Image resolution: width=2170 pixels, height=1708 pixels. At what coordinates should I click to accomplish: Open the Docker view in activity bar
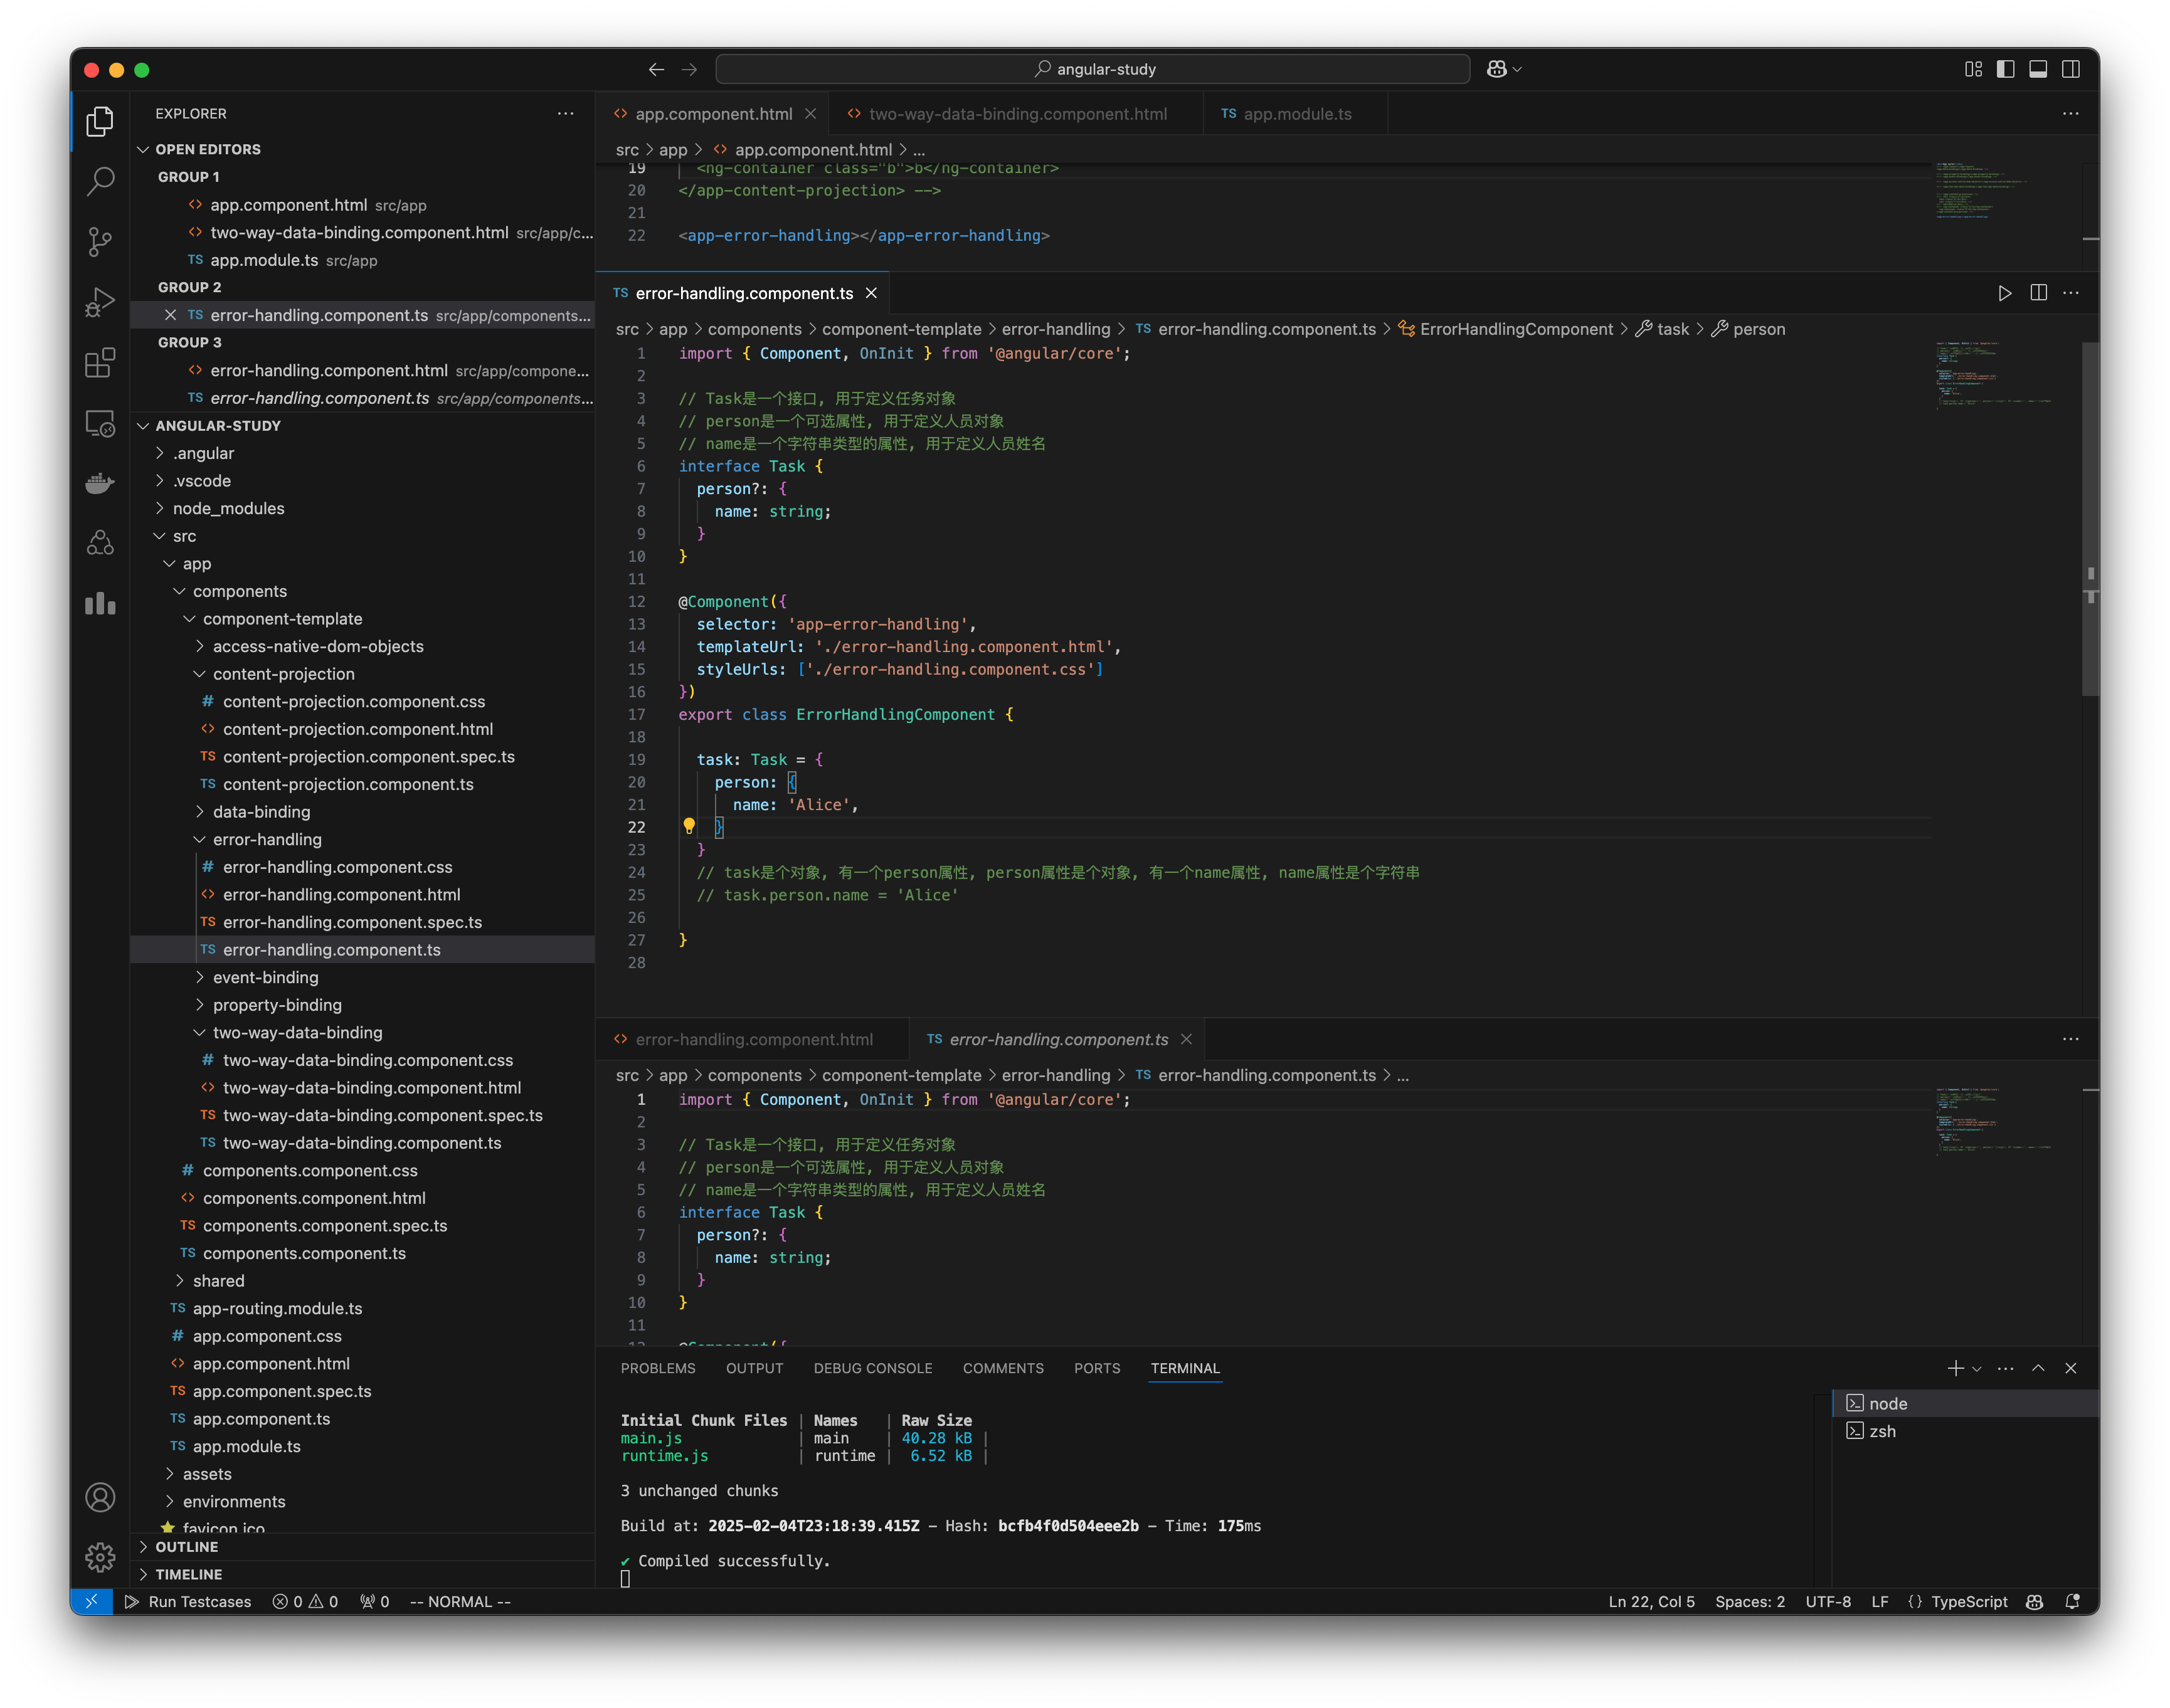tap(100, 483)
